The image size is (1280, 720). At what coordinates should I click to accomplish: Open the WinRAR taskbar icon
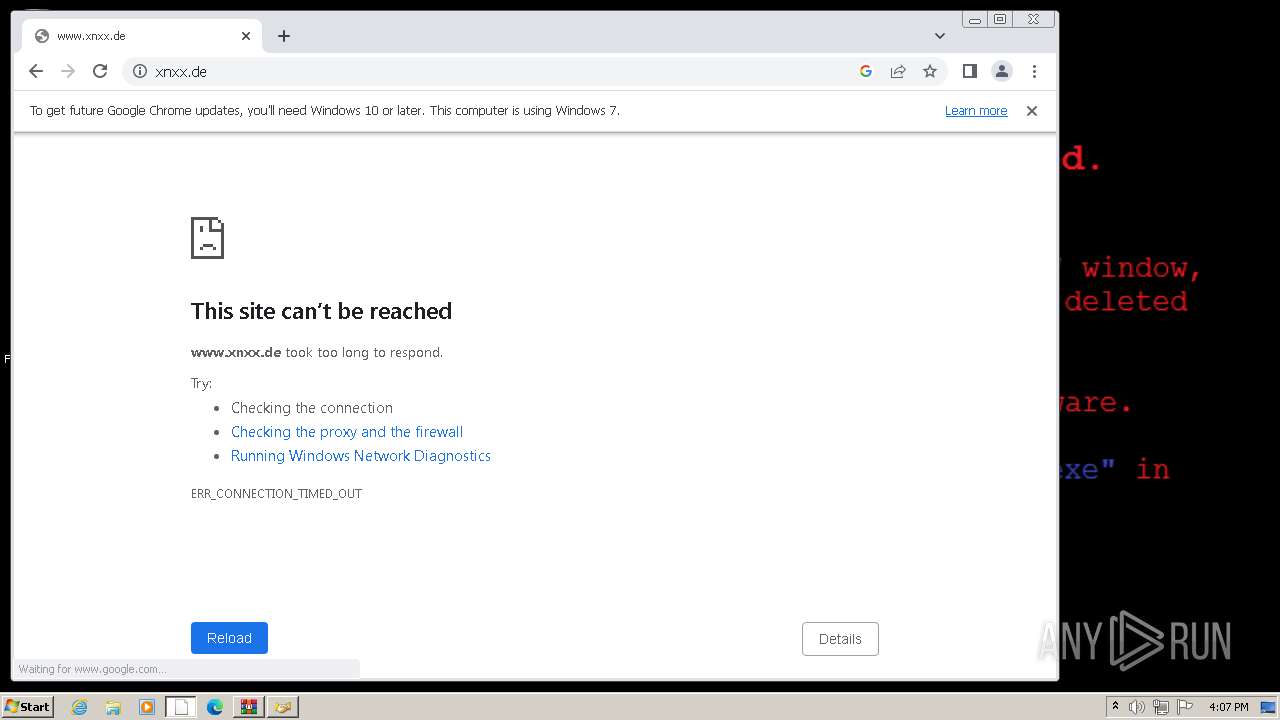point(248,707)
